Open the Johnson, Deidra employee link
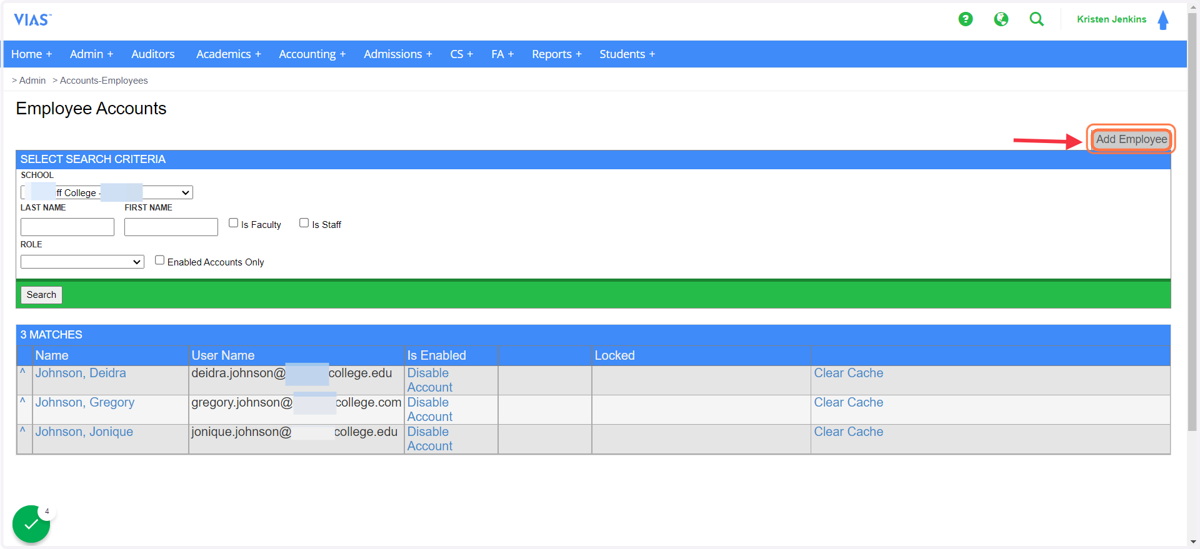Image resolution: width=1200 pixels, height=549 pixels. coord(81,373)
